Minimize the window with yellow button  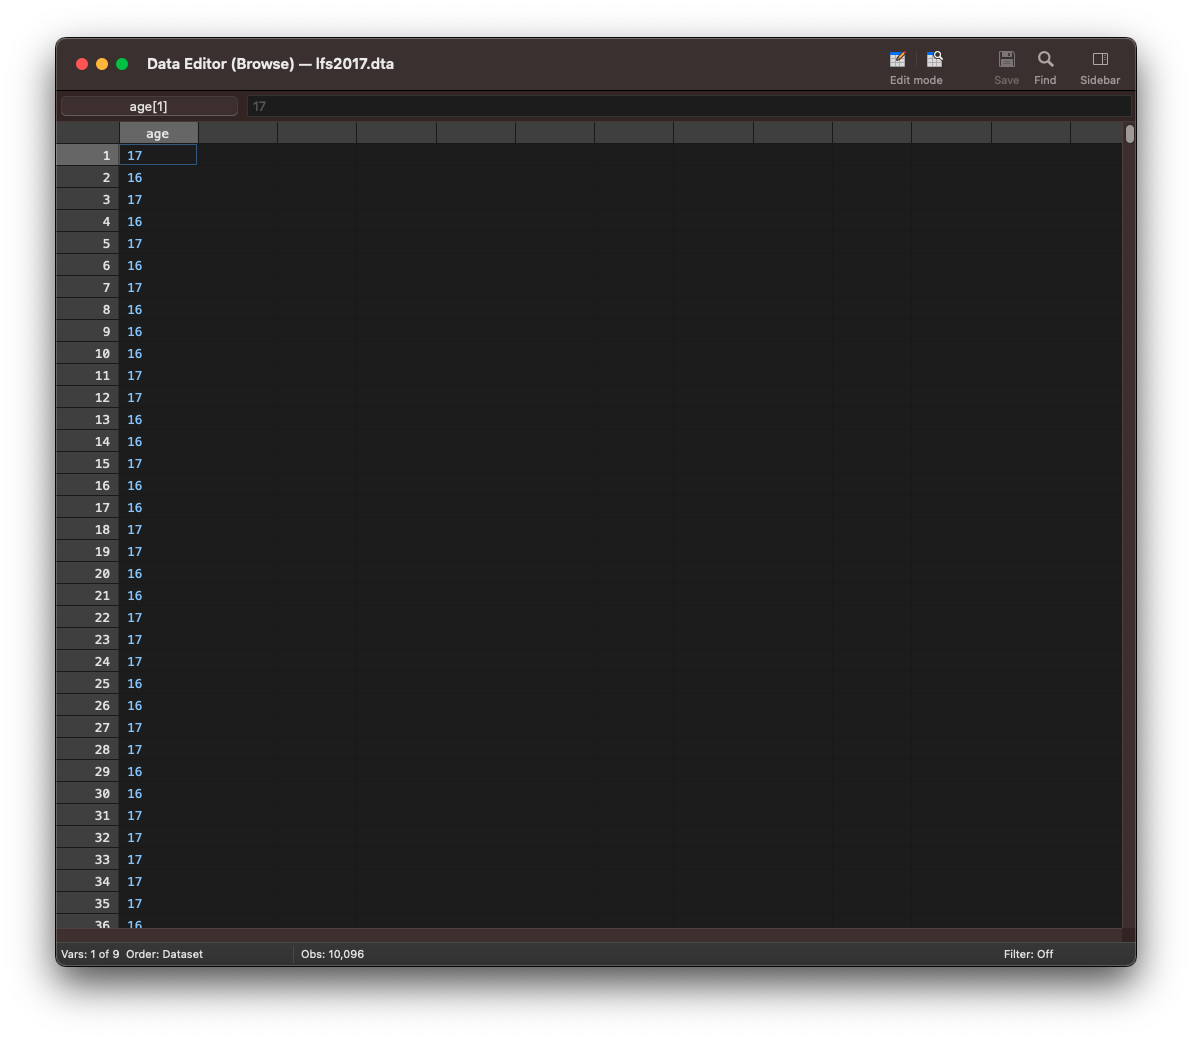tap(102, 64)
